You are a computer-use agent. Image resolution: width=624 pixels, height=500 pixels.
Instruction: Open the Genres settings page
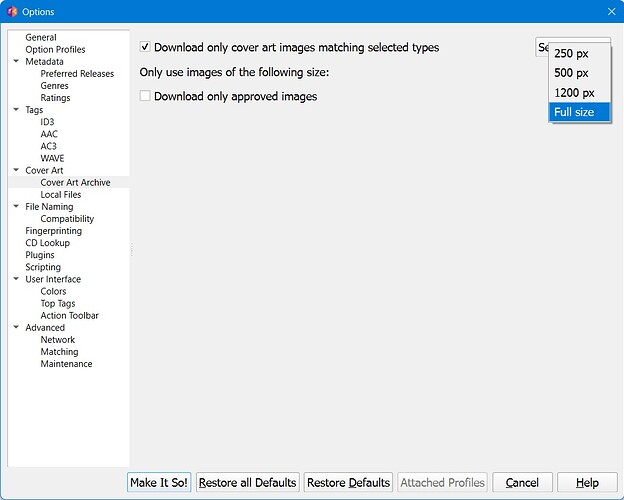tap(55, 86)
